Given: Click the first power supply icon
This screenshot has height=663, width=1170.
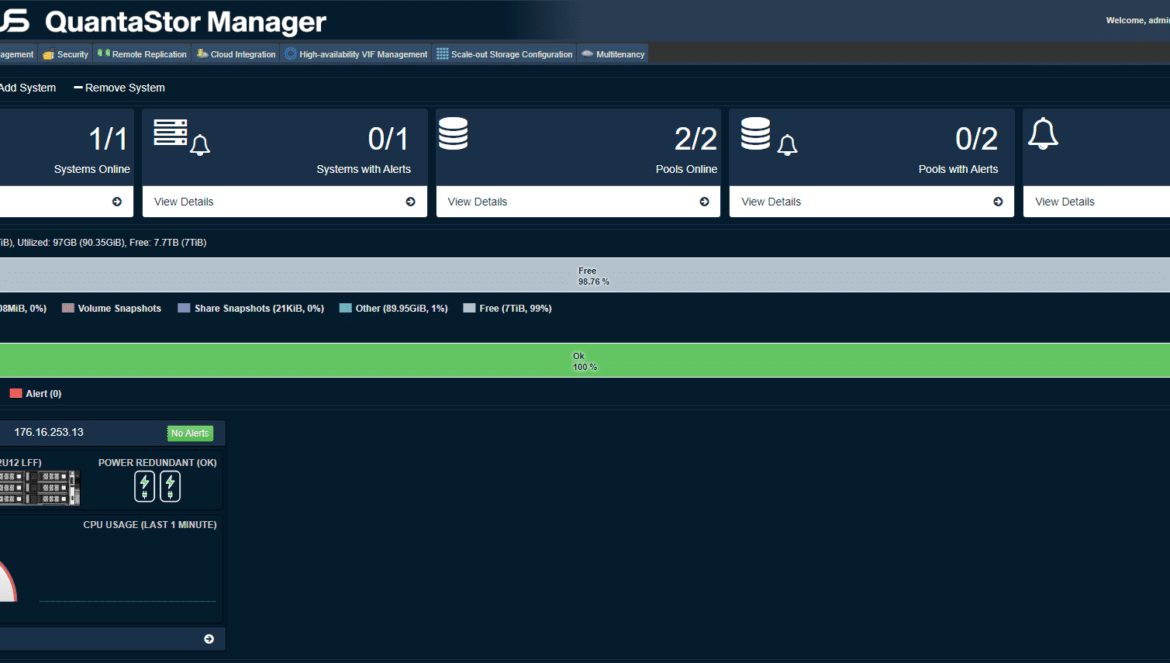Looking at the screenshot, I should pos(145,486).
